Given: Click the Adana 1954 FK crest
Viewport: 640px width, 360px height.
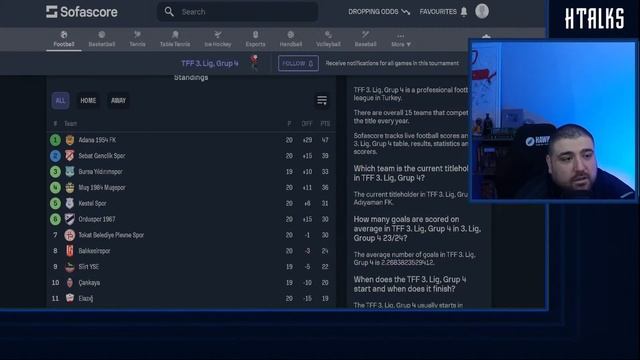Looking at the screenshot, I should point(70,140).
